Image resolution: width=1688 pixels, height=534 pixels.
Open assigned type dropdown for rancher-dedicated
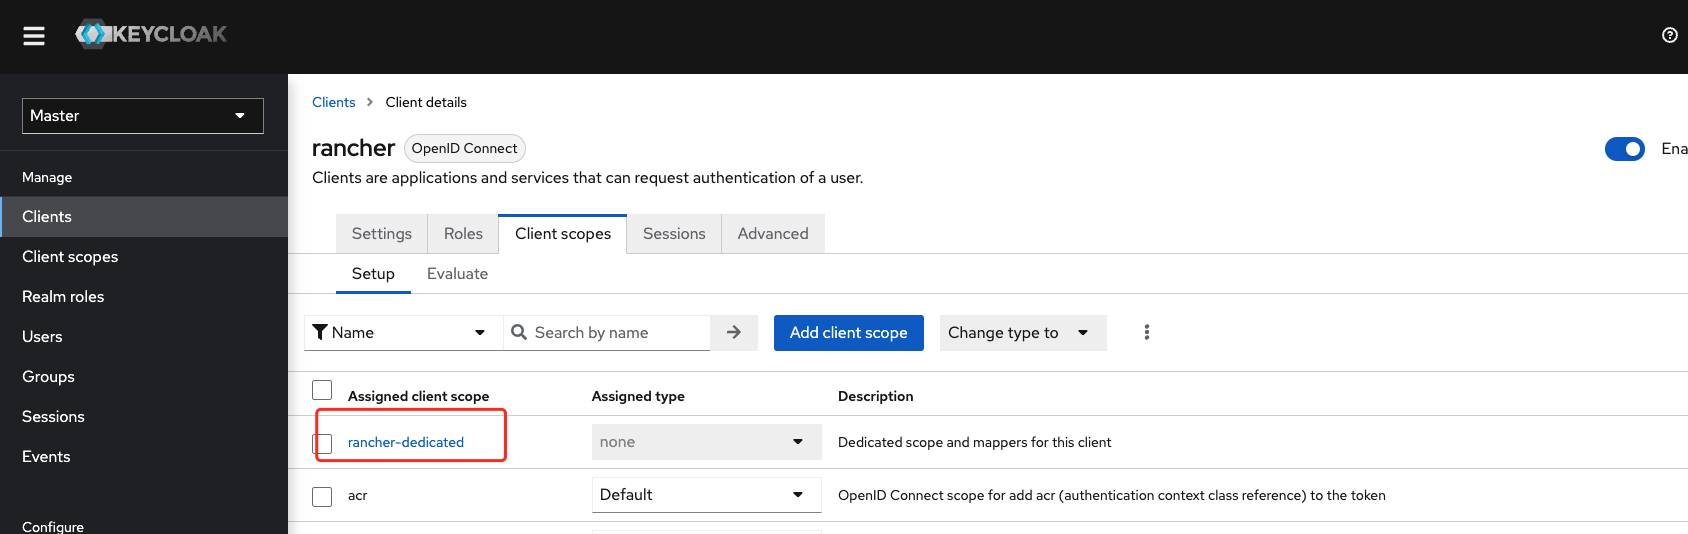click(x=707, y=442)
